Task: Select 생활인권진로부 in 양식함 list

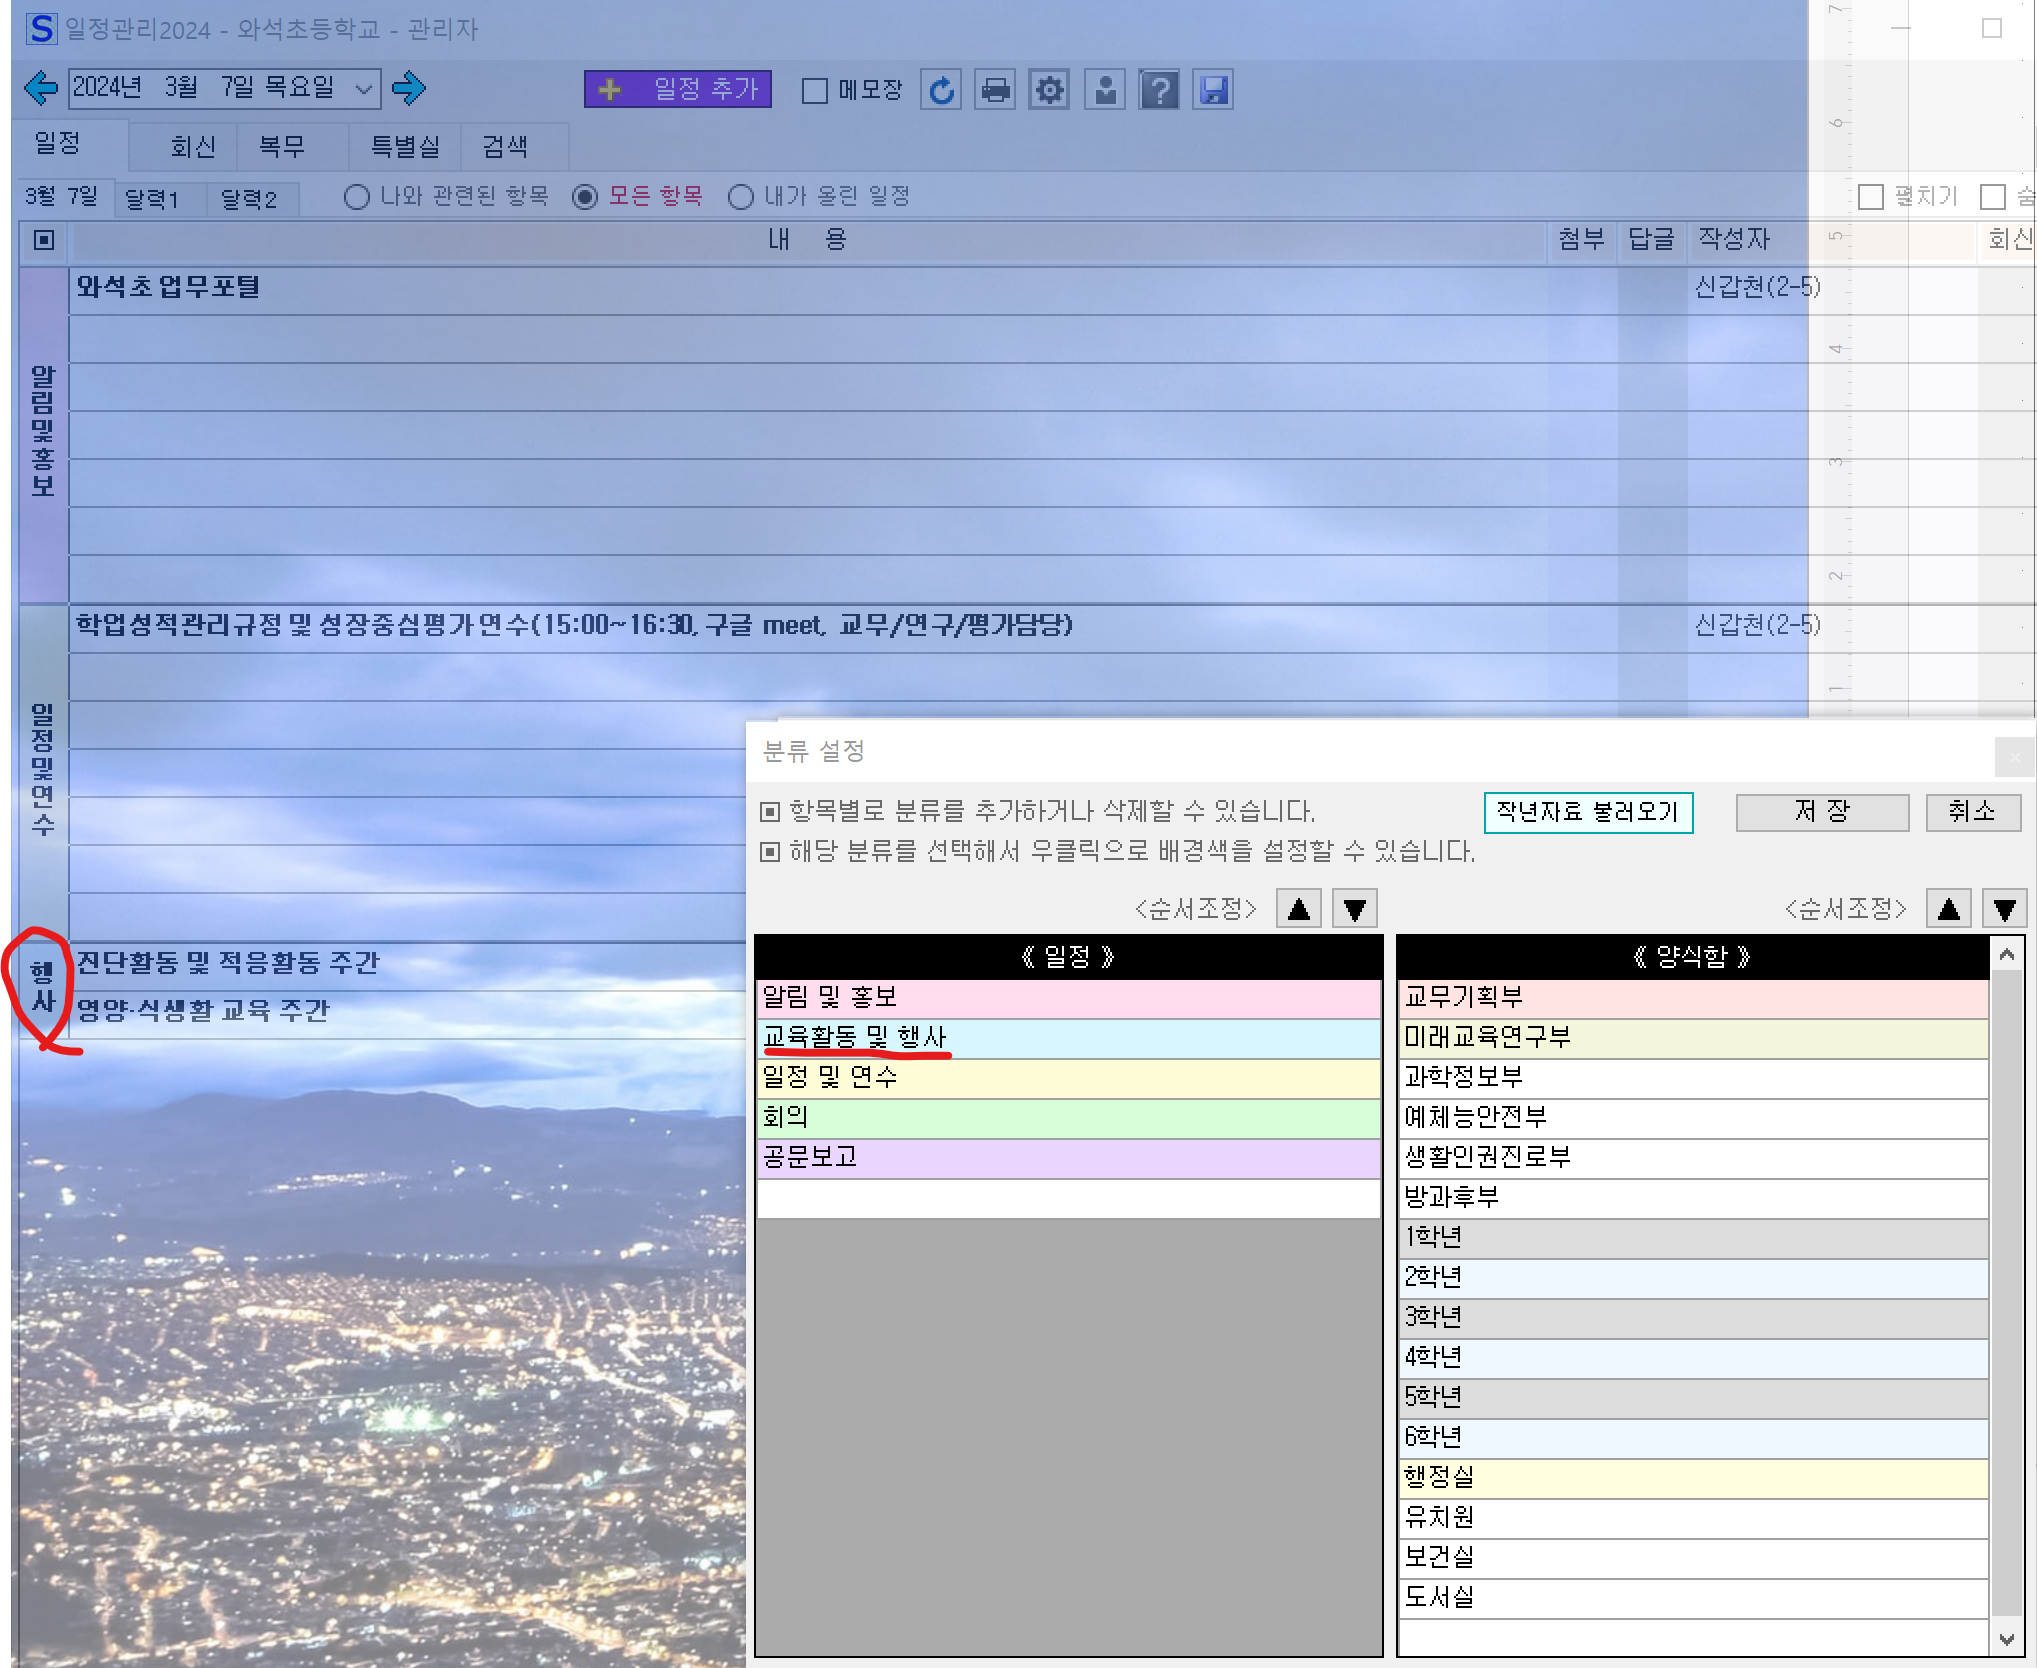Action: [1693, 1158]
